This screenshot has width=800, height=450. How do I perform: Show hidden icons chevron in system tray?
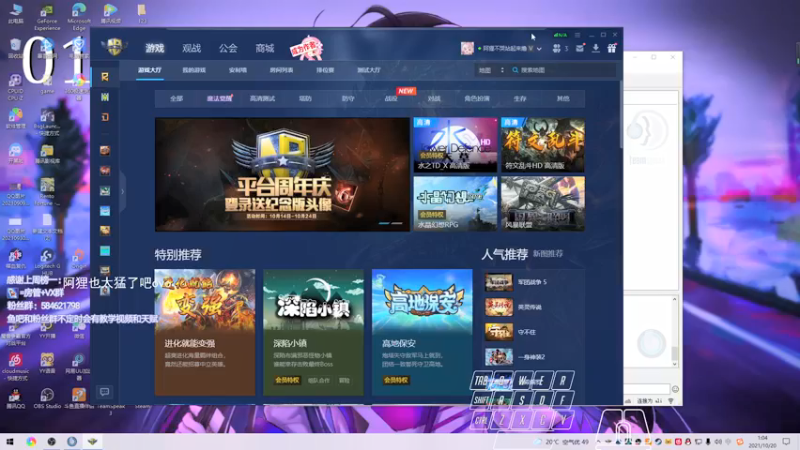coord(598,441)
